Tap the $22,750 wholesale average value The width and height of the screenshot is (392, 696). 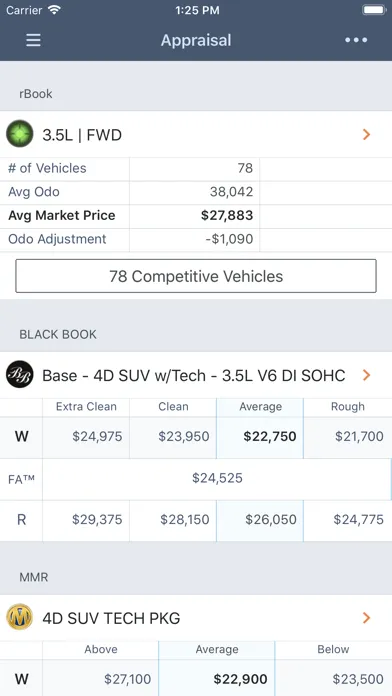[269, 436]
